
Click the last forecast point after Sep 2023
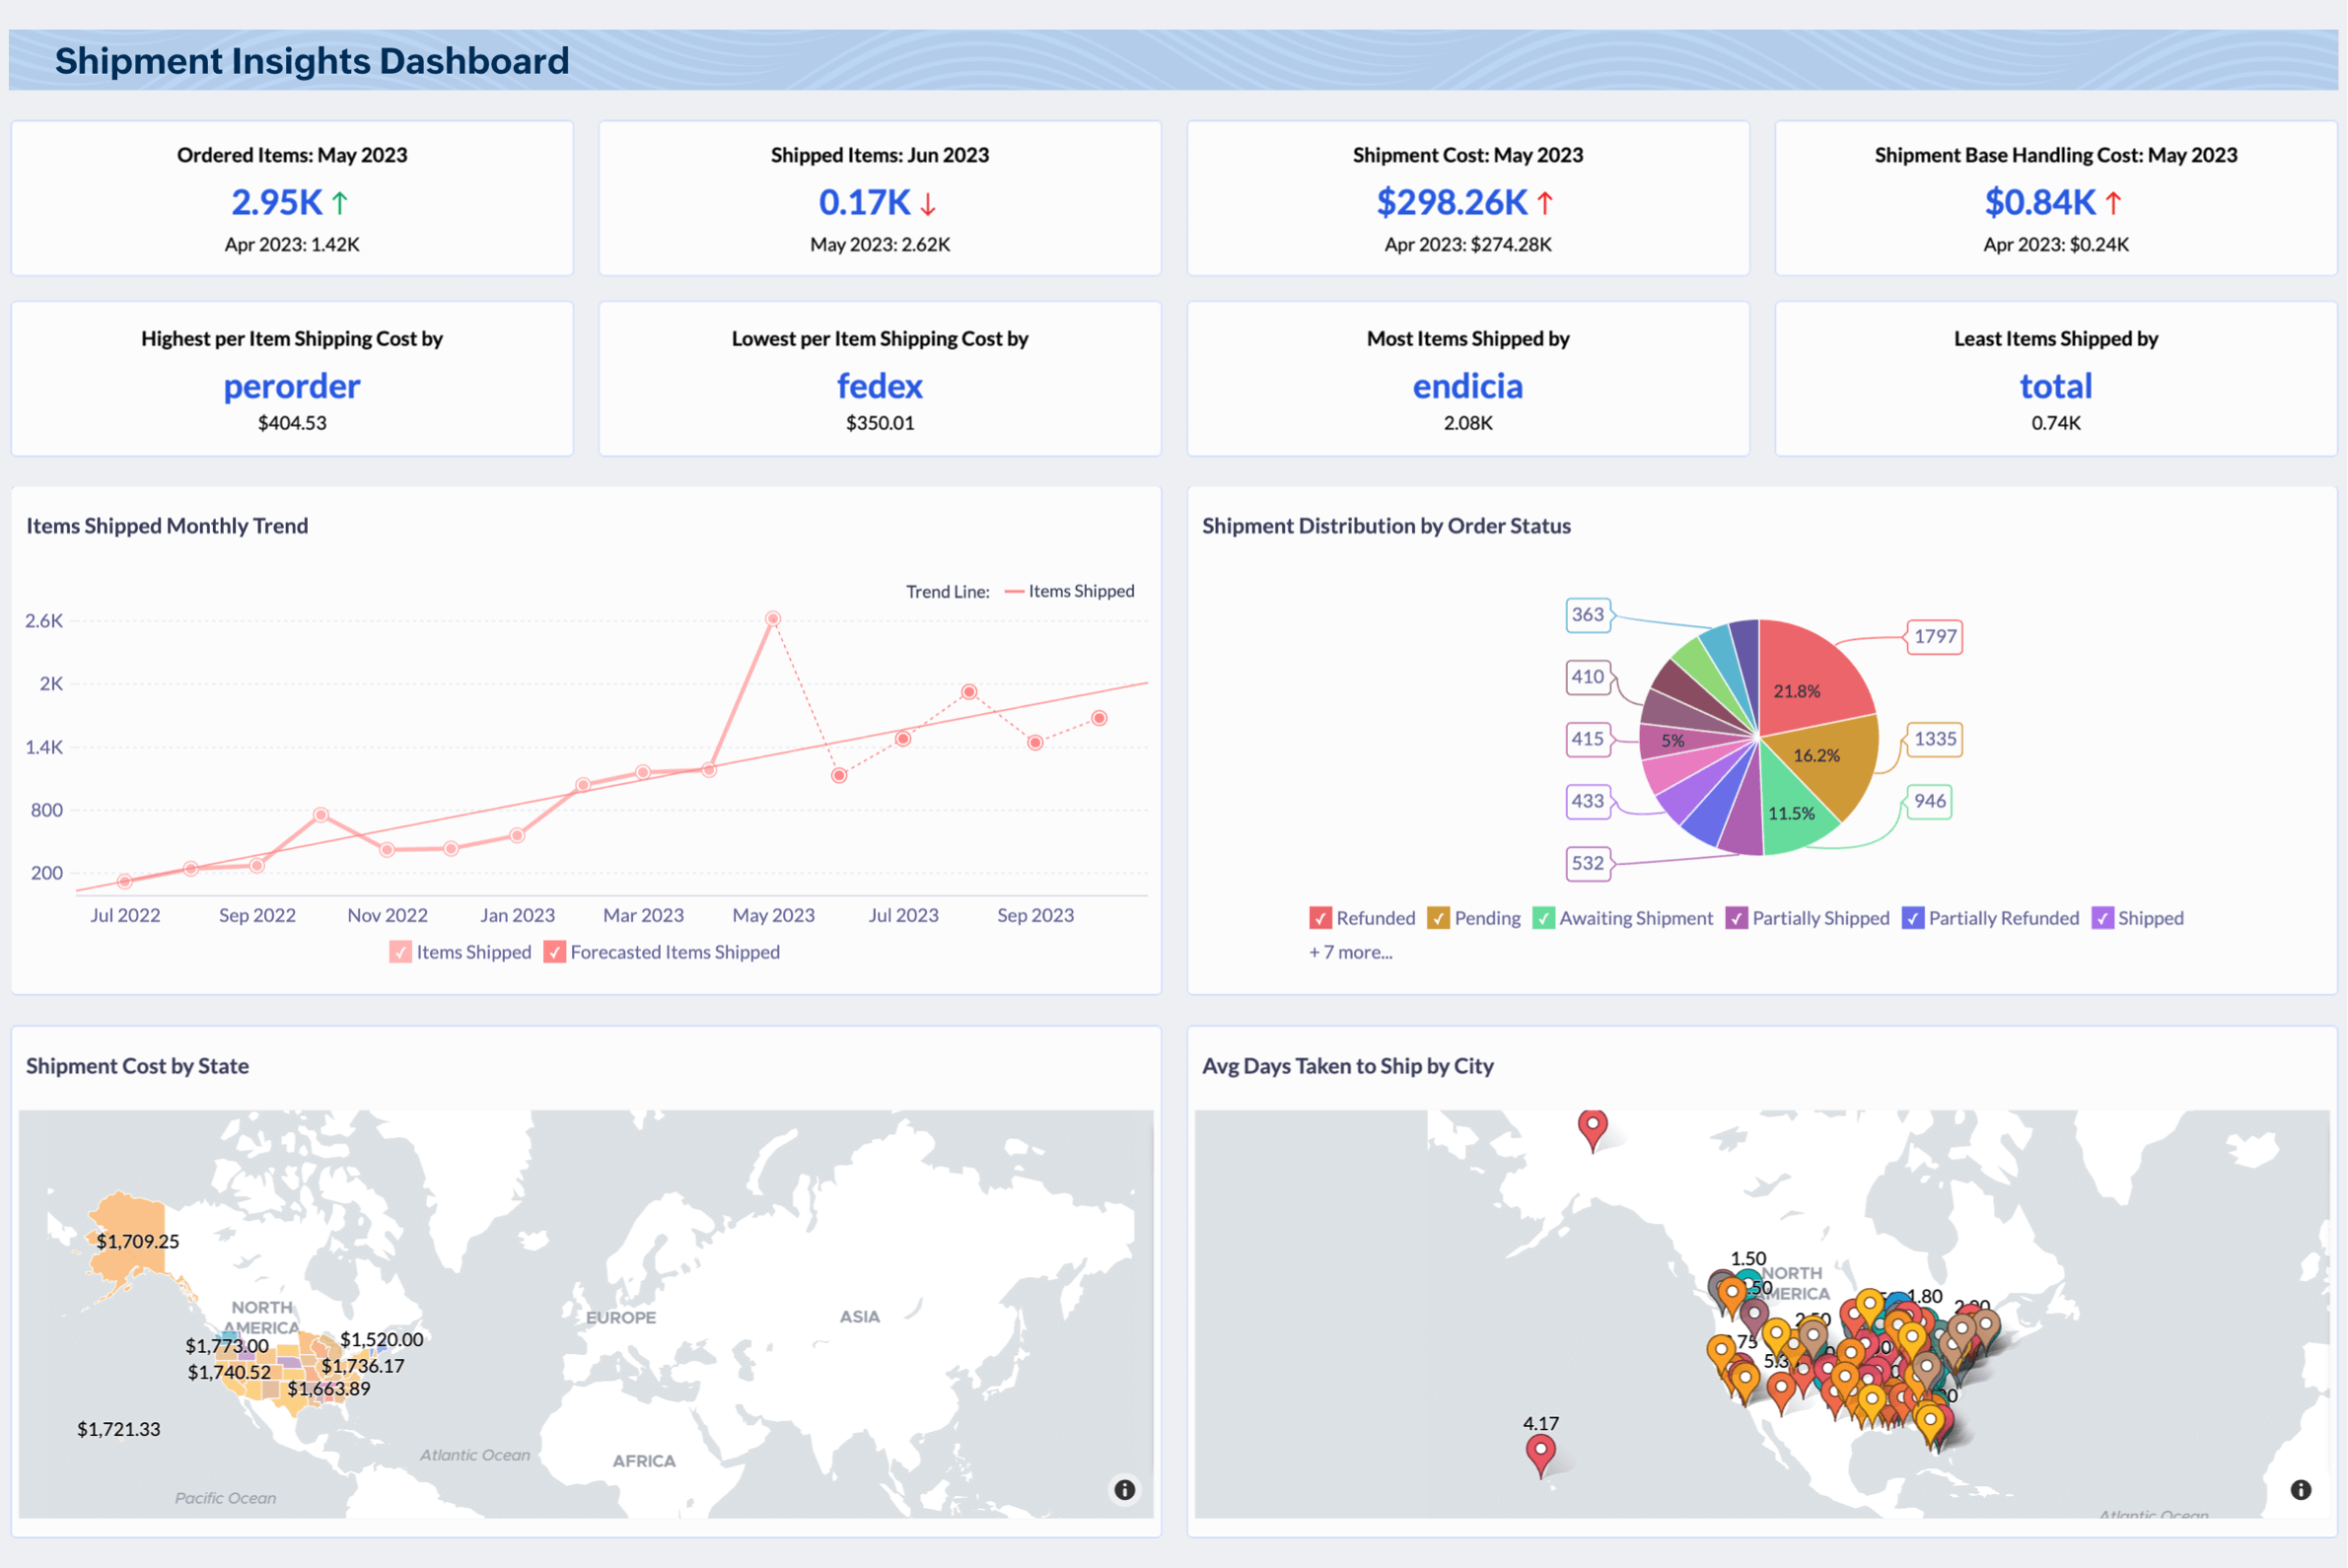(1099, 718)
